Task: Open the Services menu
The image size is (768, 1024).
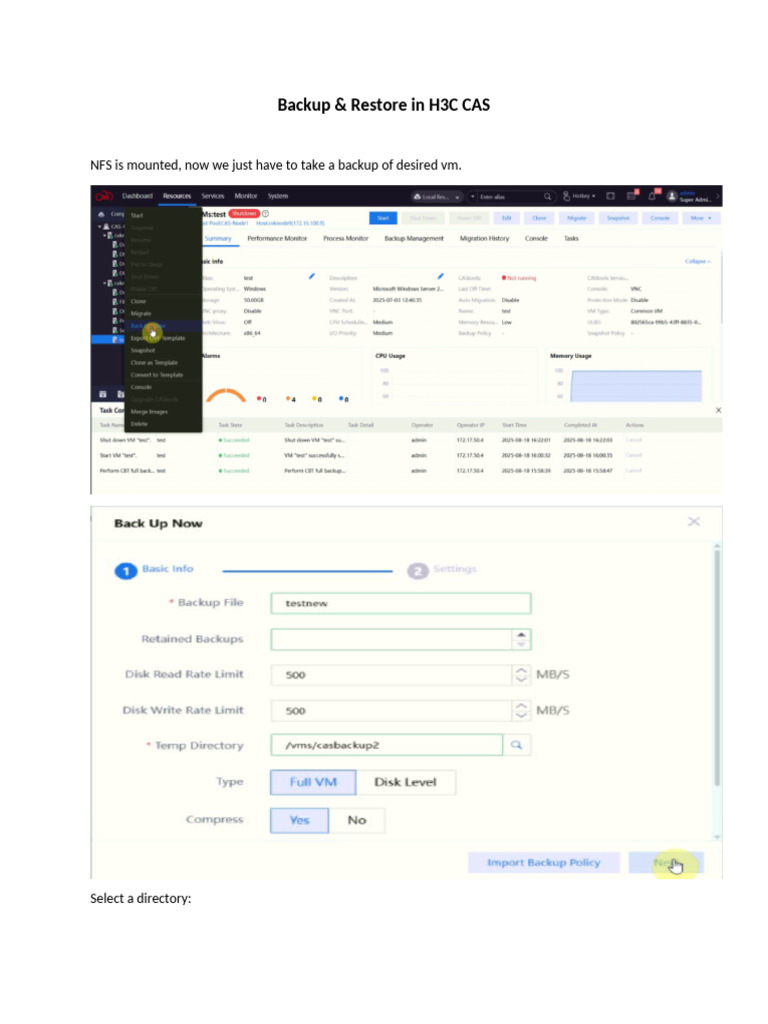Action: pyautogui.click(x=213, y=196)
